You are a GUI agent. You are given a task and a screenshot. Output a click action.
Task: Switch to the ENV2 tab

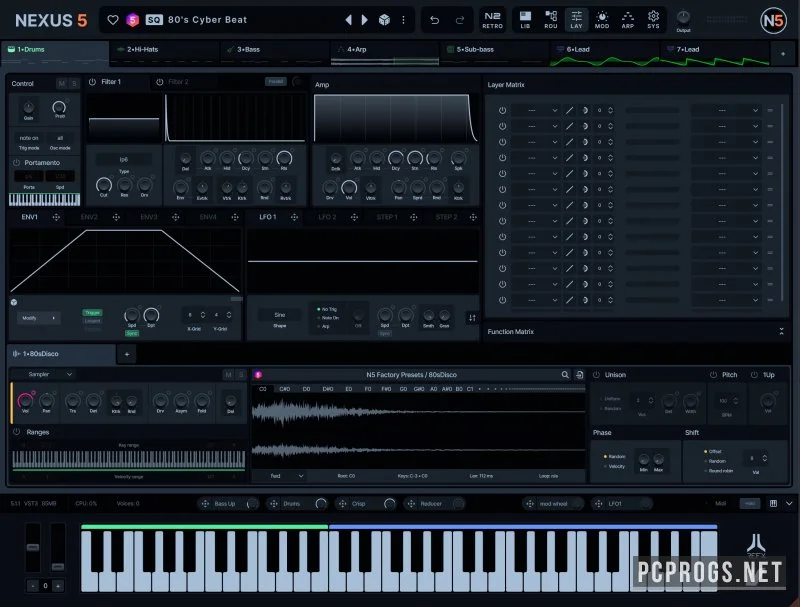click(x=89, y=217)
